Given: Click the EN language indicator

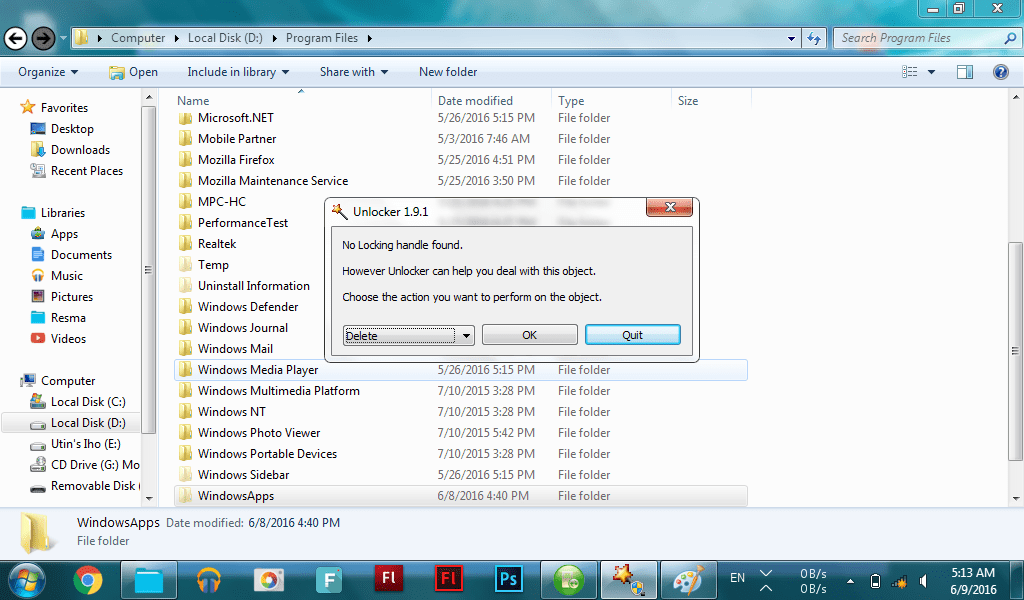Looking at the screenshot, I should 737,578.
